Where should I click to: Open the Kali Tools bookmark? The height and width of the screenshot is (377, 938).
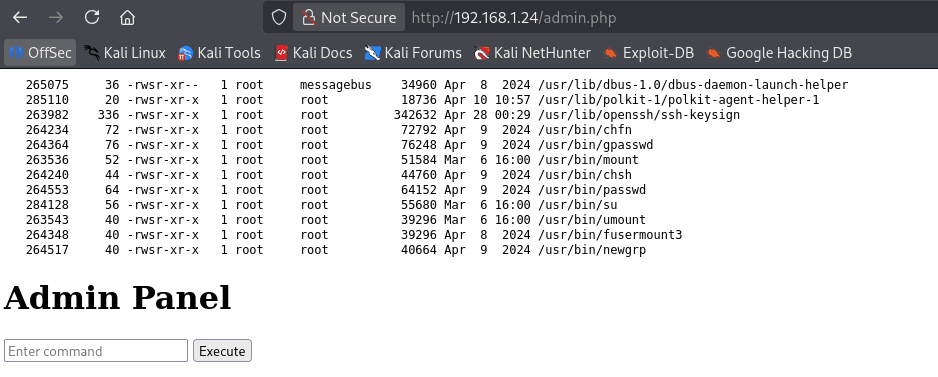[219, 53]
